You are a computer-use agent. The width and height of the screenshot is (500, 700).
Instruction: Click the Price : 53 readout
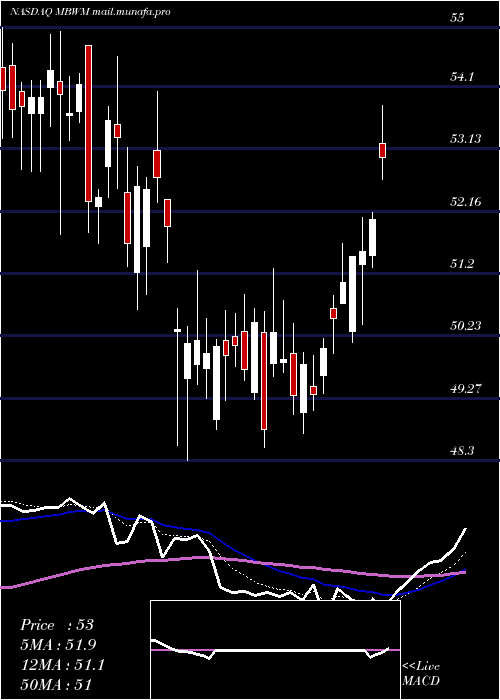57,625
